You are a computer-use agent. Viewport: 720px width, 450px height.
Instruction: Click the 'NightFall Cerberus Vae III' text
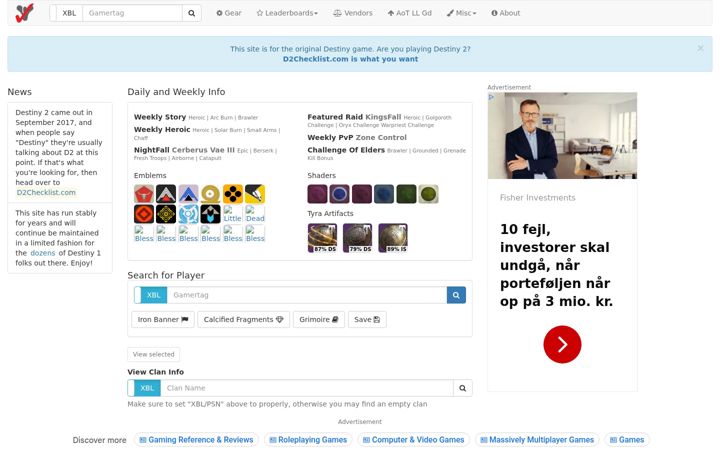pos(184,150)
